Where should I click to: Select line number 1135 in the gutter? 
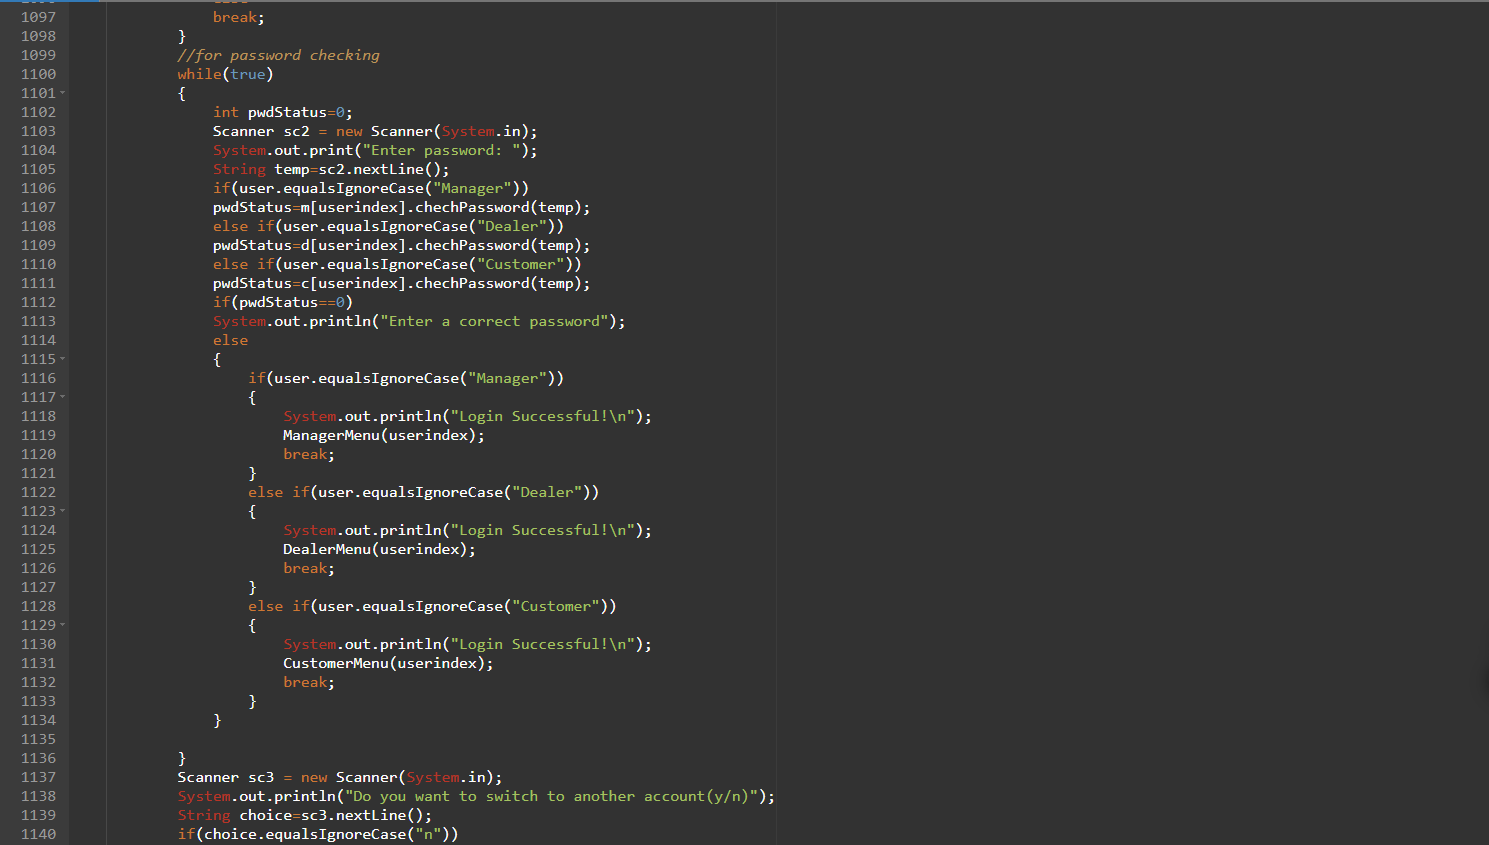38,739
